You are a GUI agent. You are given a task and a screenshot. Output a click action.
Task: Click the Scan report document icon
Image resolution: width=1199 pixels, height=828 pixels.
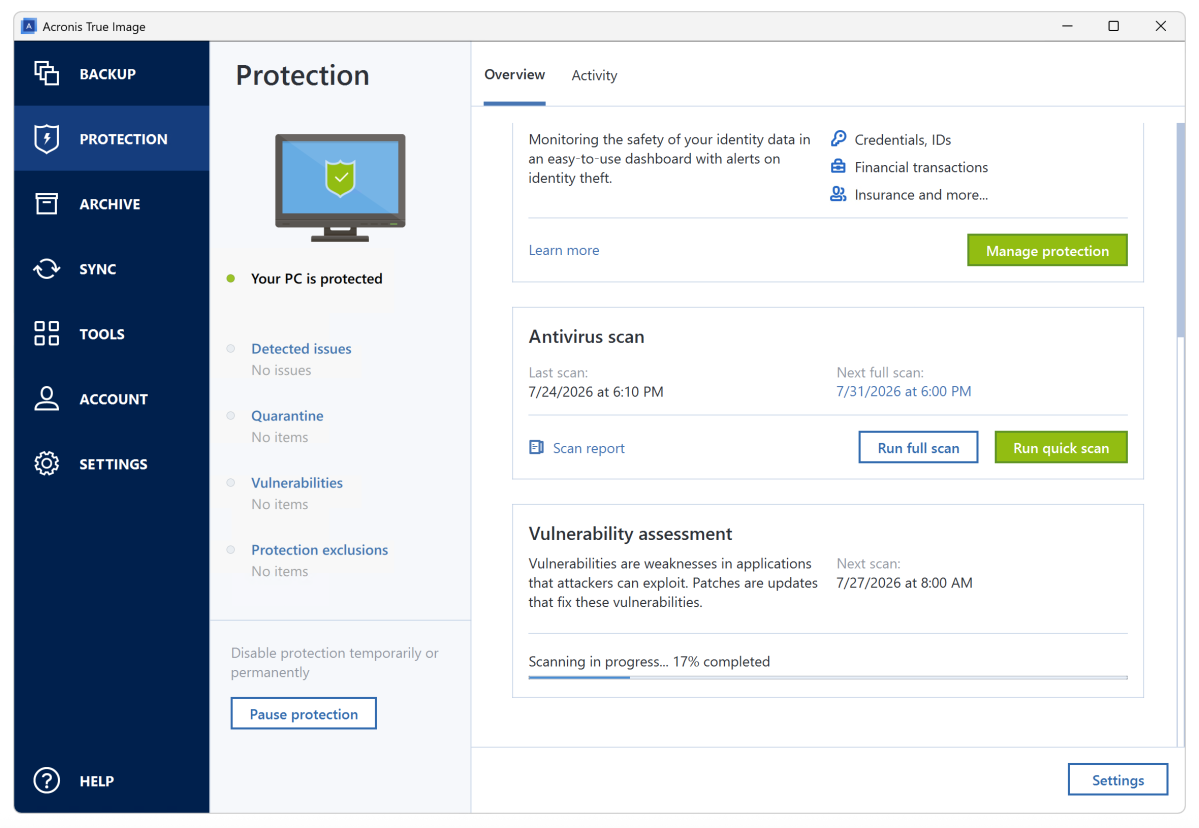[537, 447]
